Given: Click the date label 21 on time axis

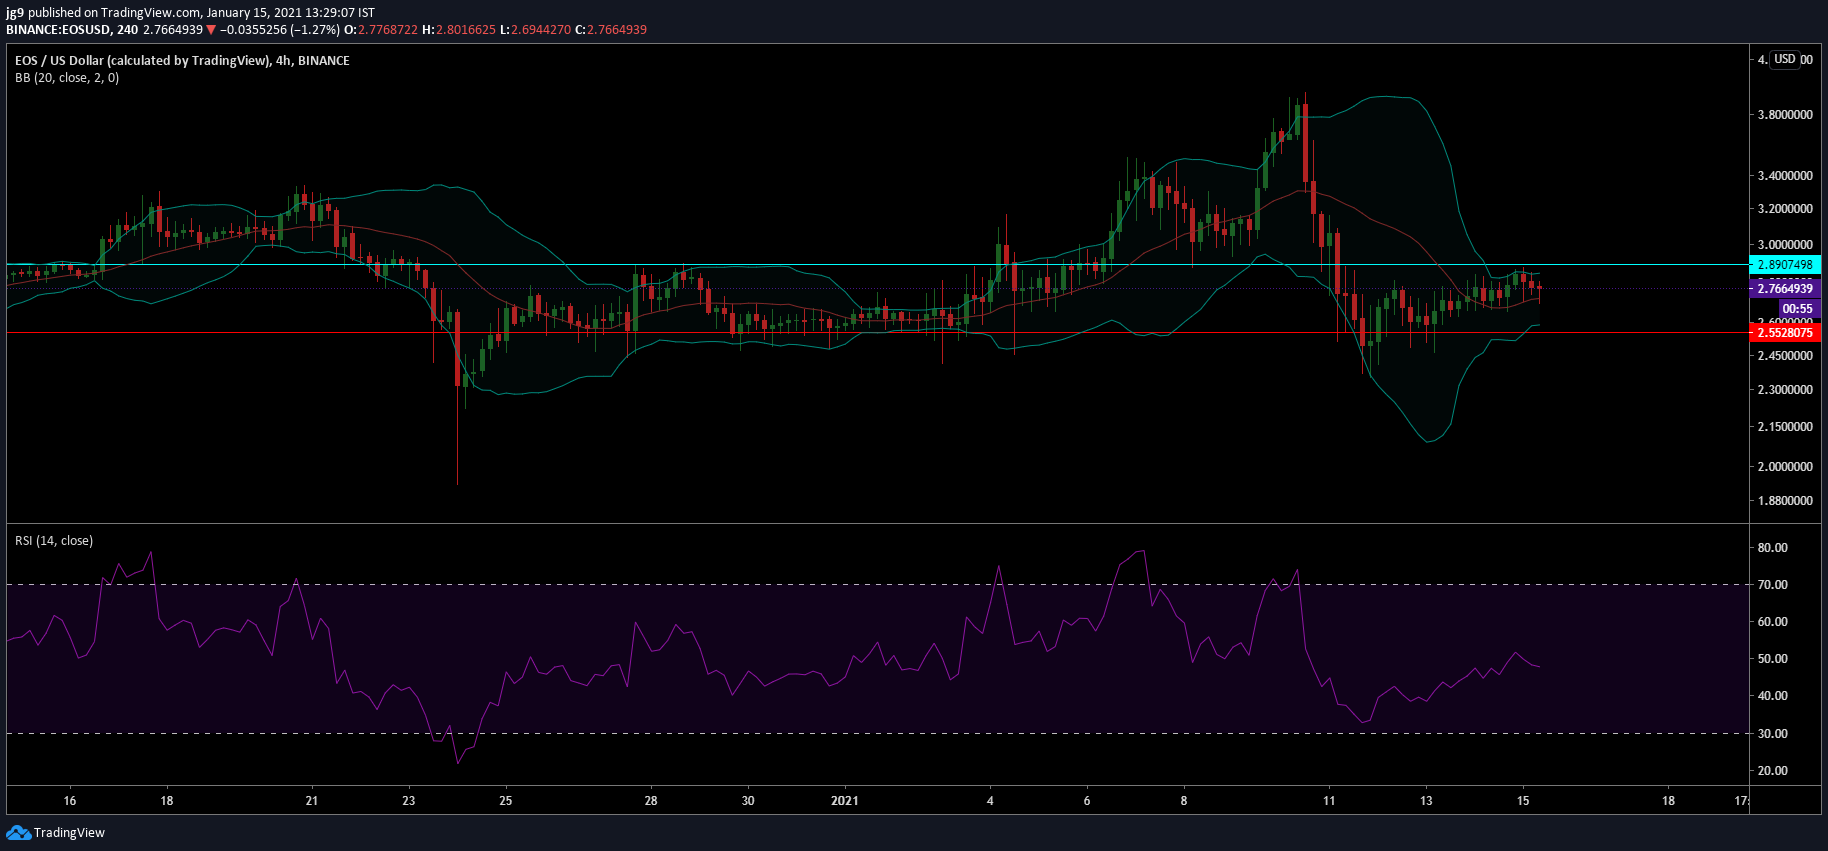Looking at the screenshot, I should click(x=312, y=801).
